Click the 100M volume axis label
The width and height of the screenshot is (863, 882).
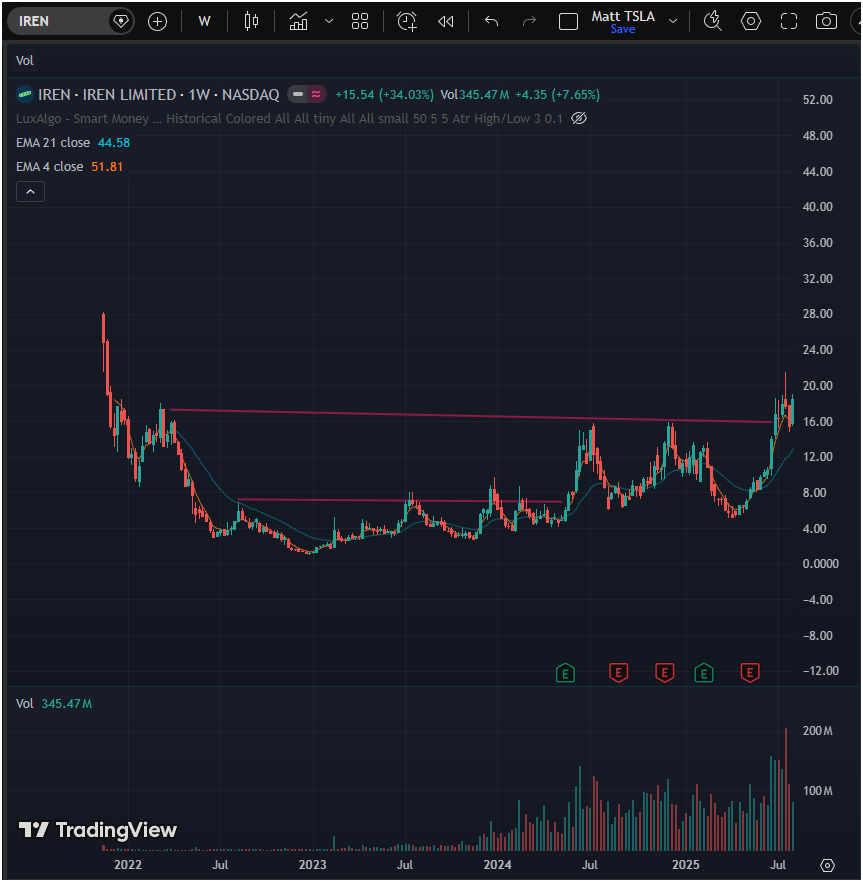tap(817, 791)
